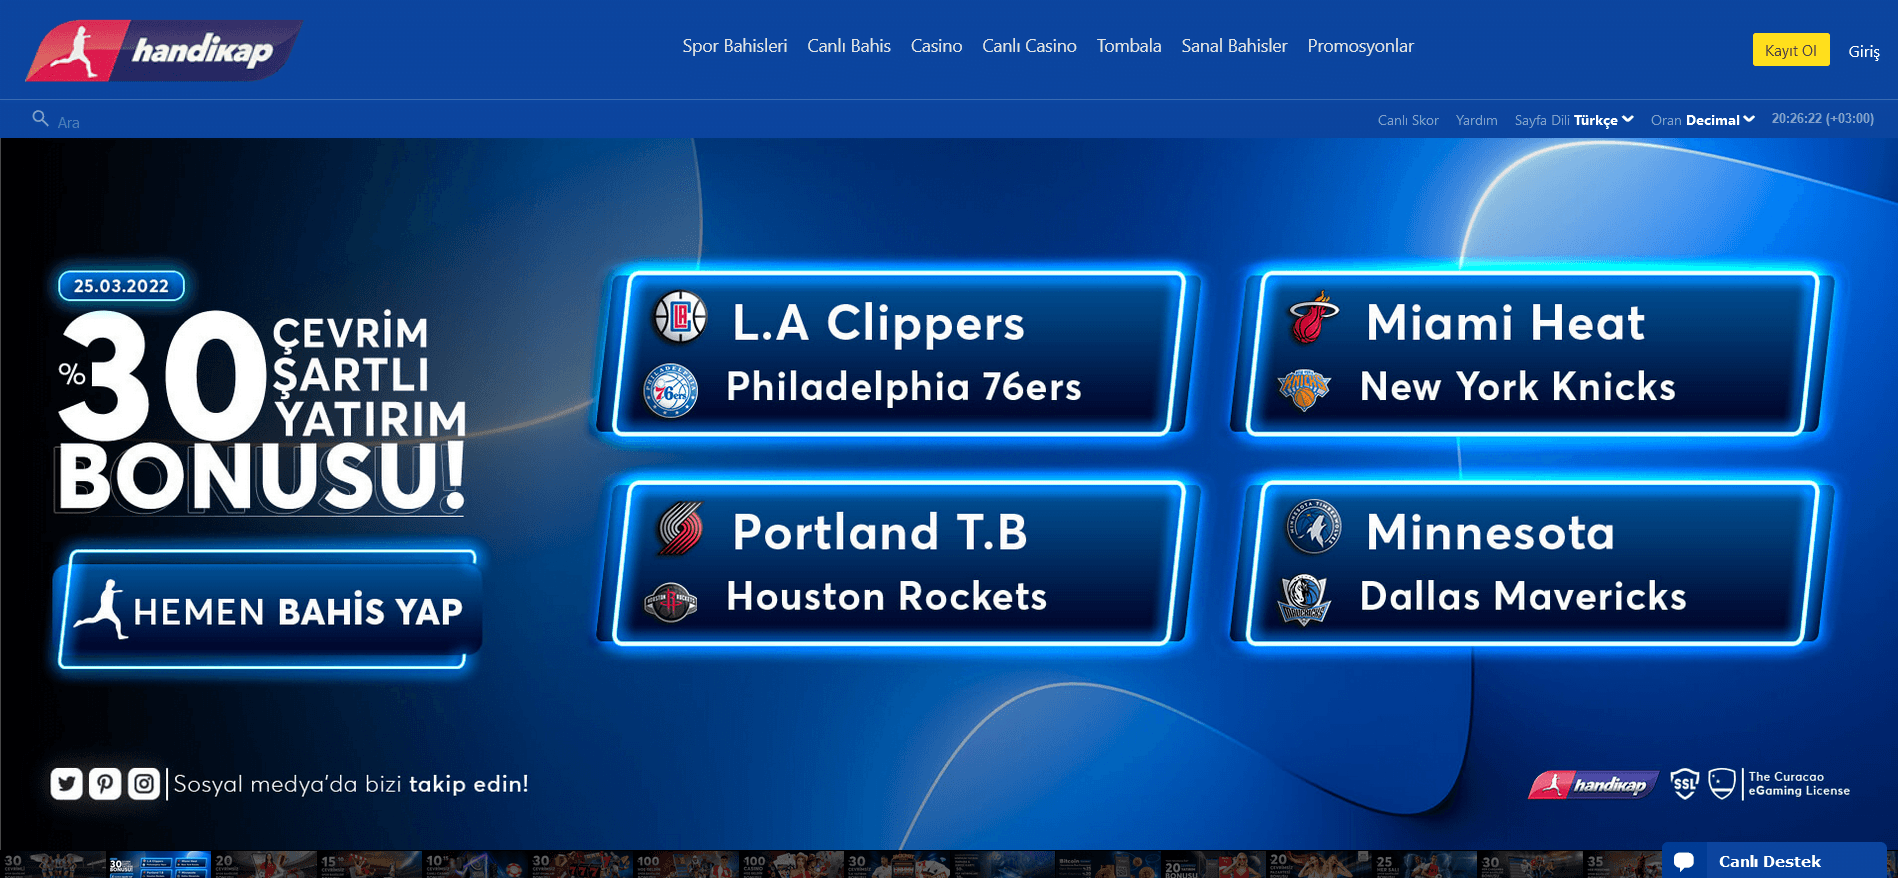Click the handikap logo in the header
1898x878 pixels.
coord(163,50)
